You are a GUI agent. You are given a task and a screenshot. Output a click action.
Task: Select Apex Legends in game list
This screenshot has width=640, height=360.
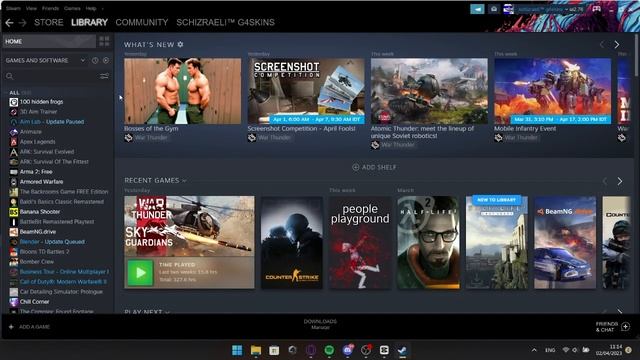(x=38, y=142)
